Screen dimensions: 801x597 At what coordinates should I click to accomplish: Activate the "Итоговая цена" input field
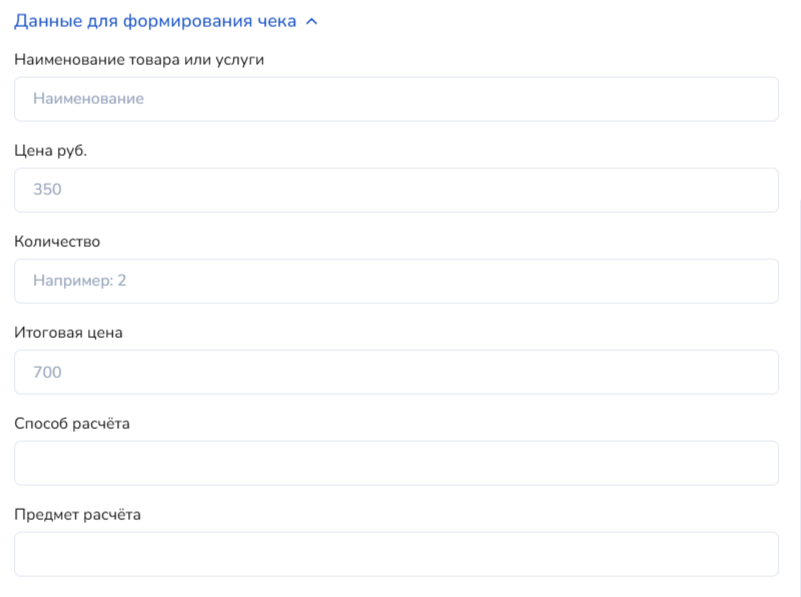[396, 372]
